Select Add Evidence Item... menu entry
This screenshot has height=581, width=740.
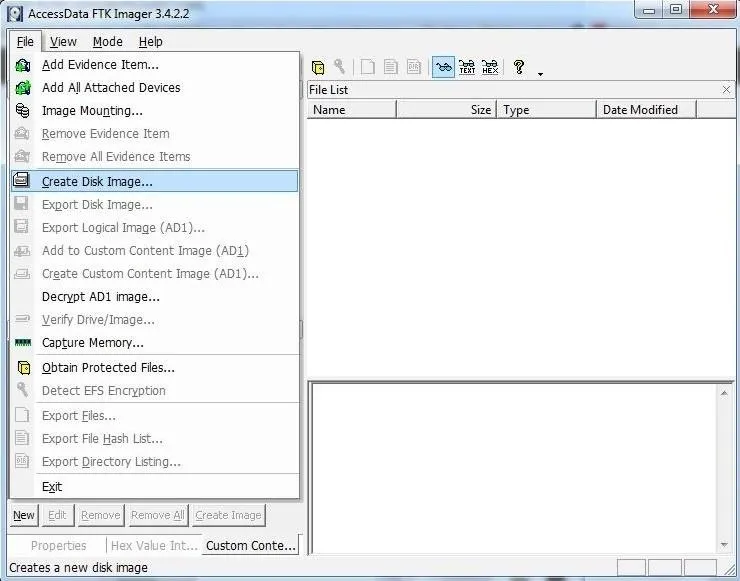[154, 65]
